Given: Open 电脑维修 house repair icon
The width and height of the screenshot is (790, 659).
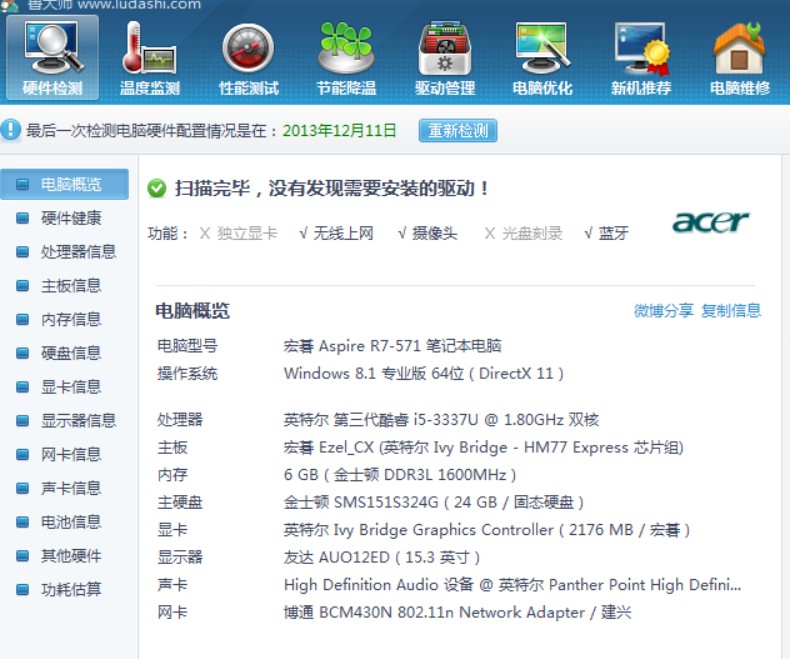Looking at the screenshot, I should click(740, 57).
